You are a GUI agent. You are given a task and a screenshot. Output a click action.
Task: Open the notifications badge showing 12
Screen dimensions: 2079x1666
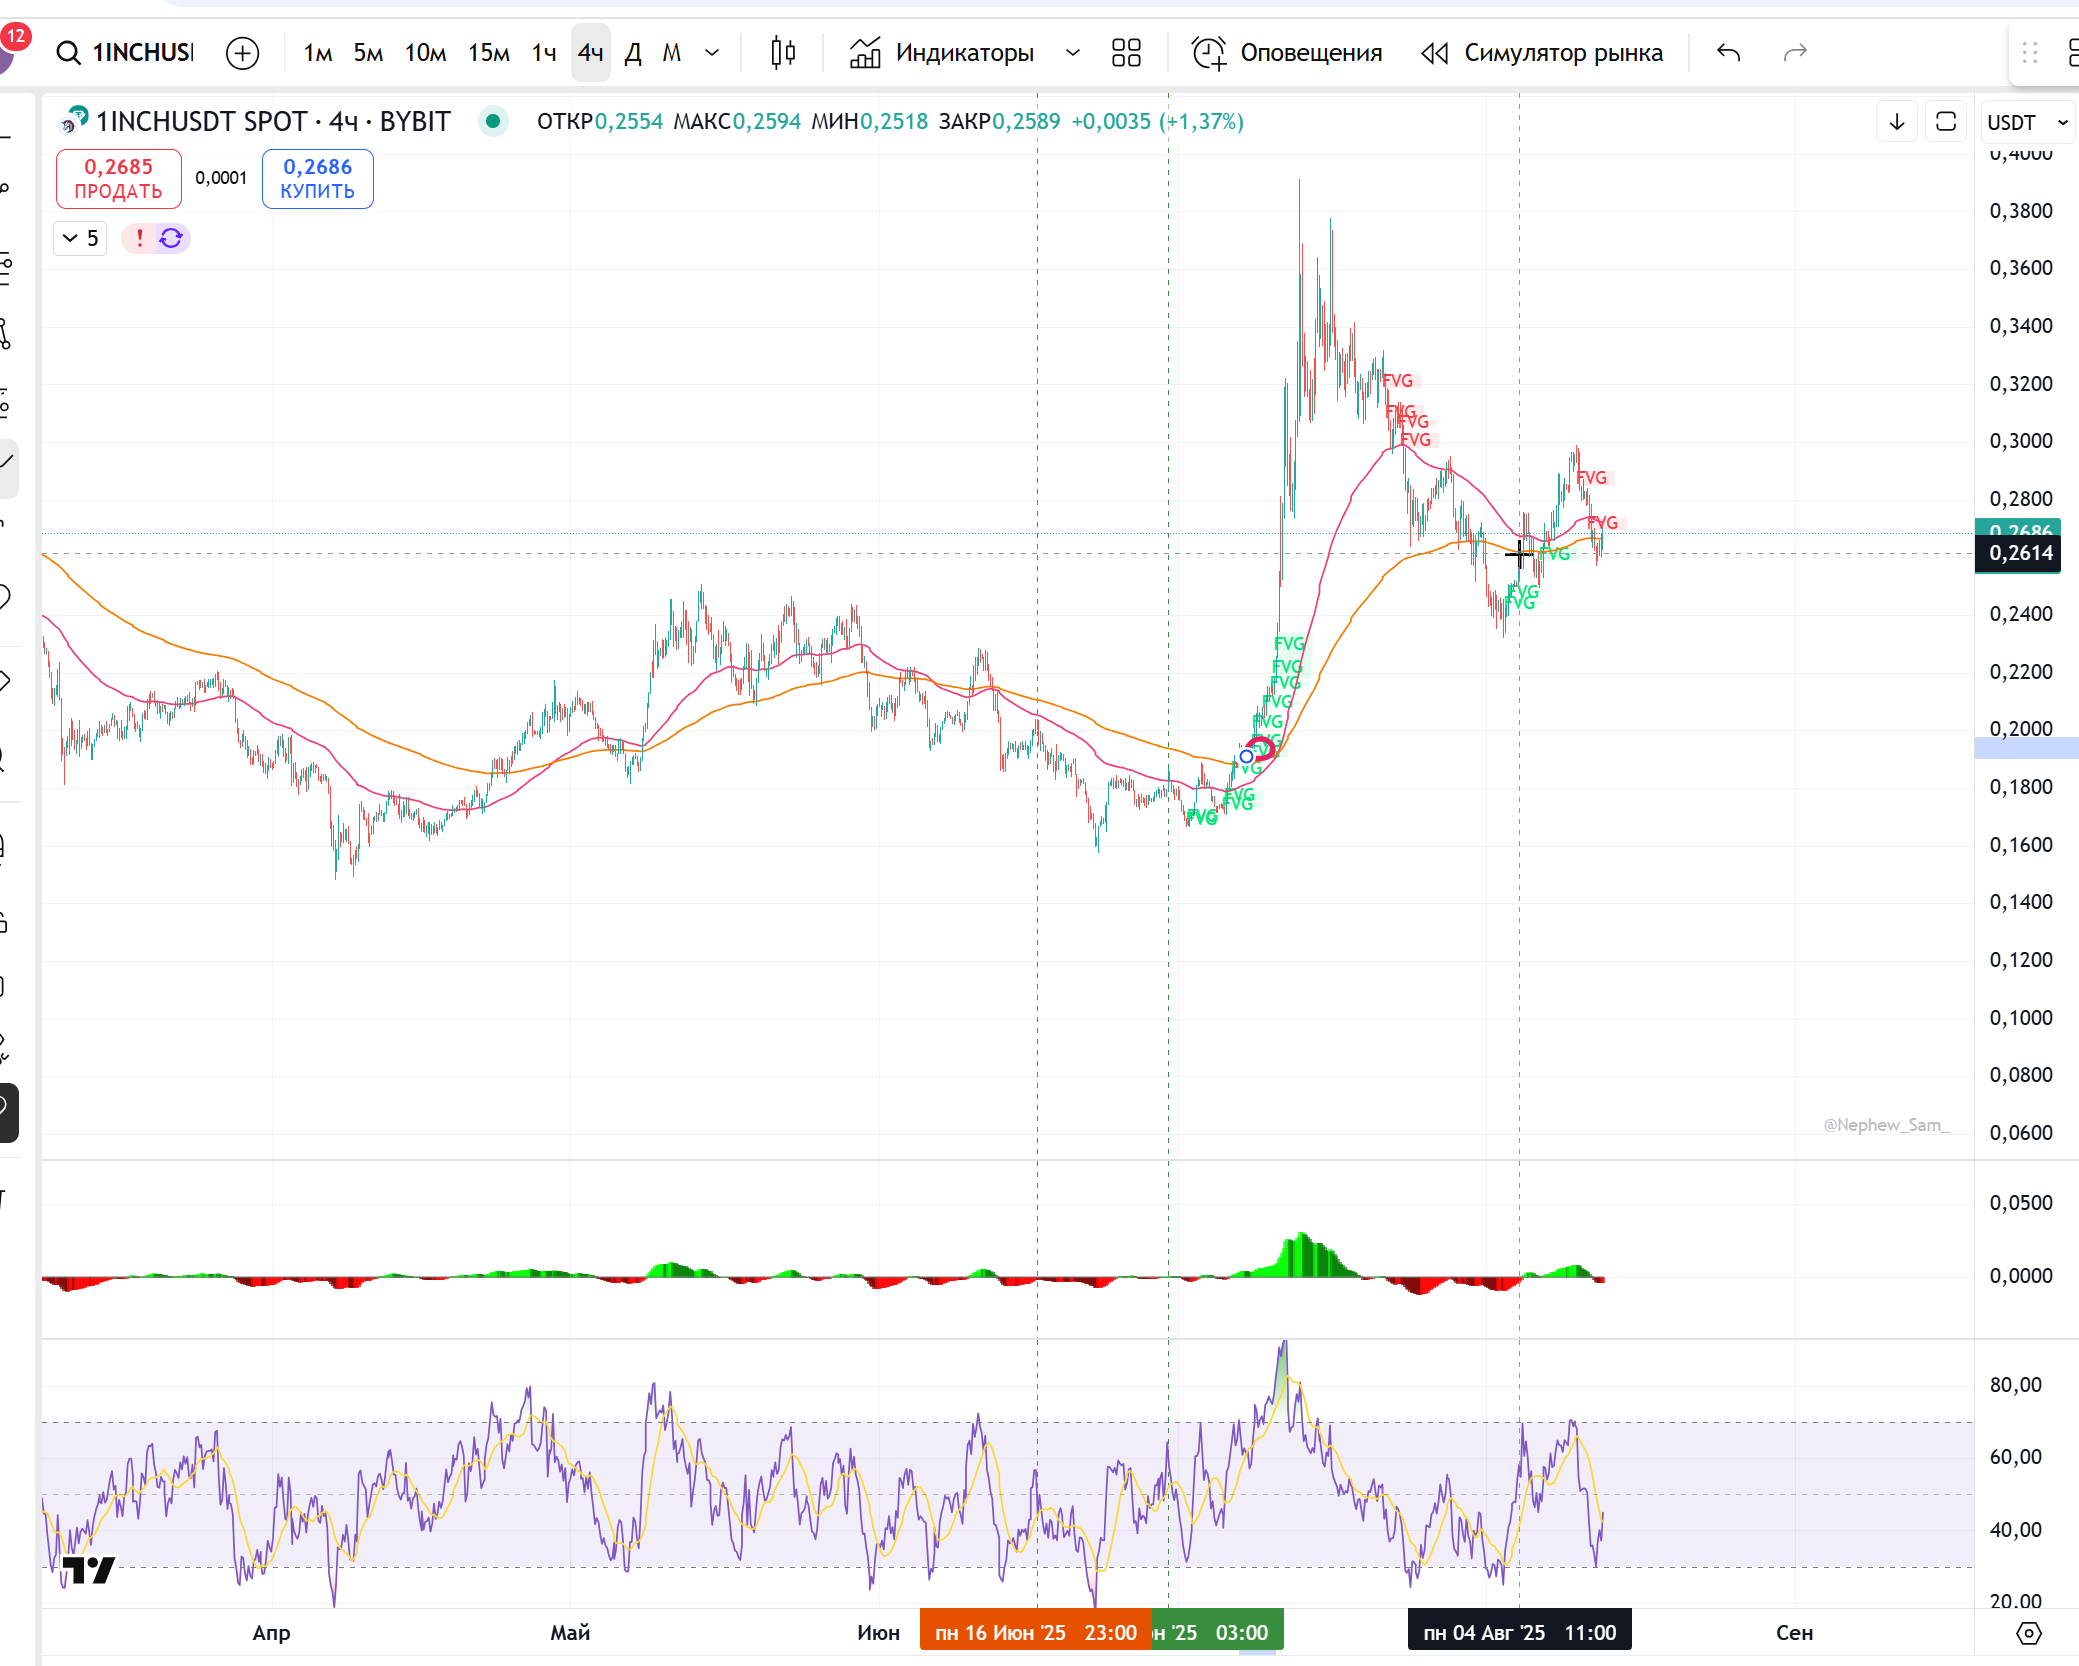click(15, 38)
